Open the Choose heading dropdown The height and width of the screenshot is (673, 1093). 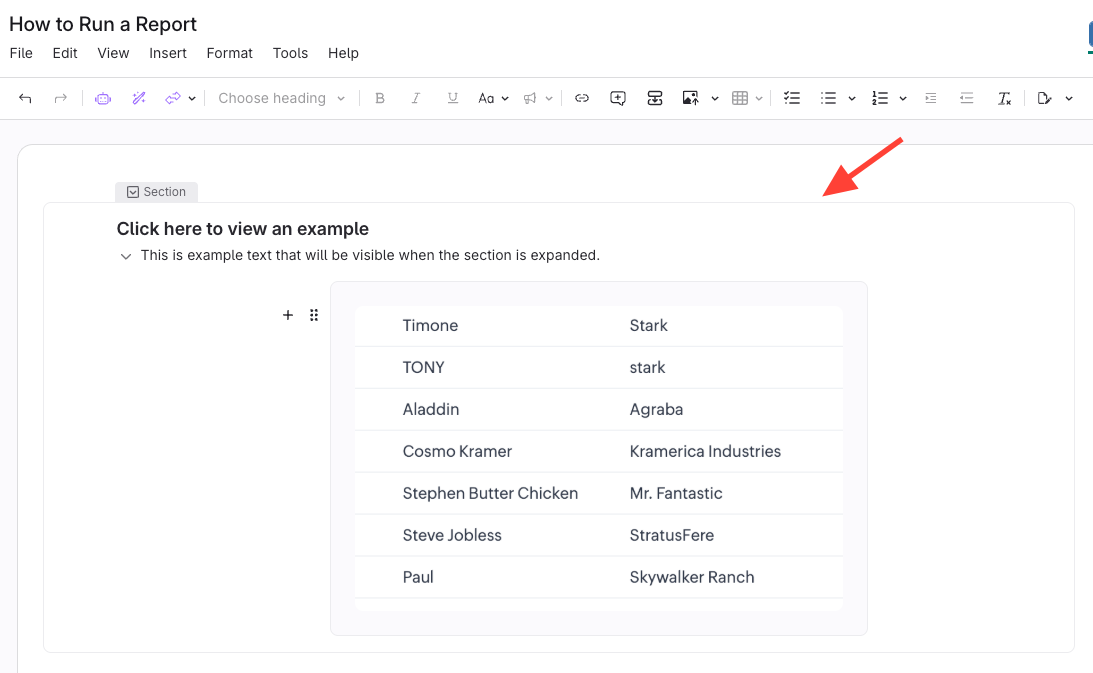click(281, 98)
